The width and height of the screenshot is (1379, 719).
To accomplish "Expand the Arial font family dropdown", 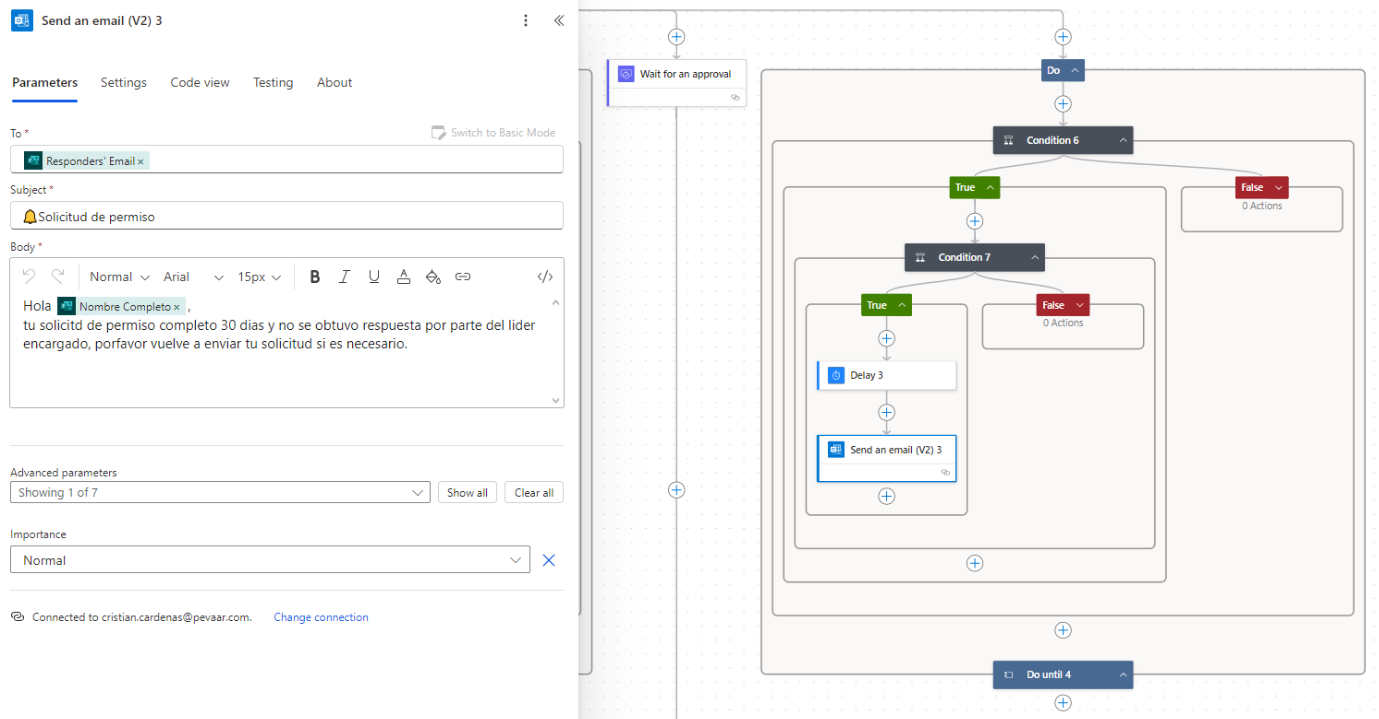I will (x=193, y=277).
